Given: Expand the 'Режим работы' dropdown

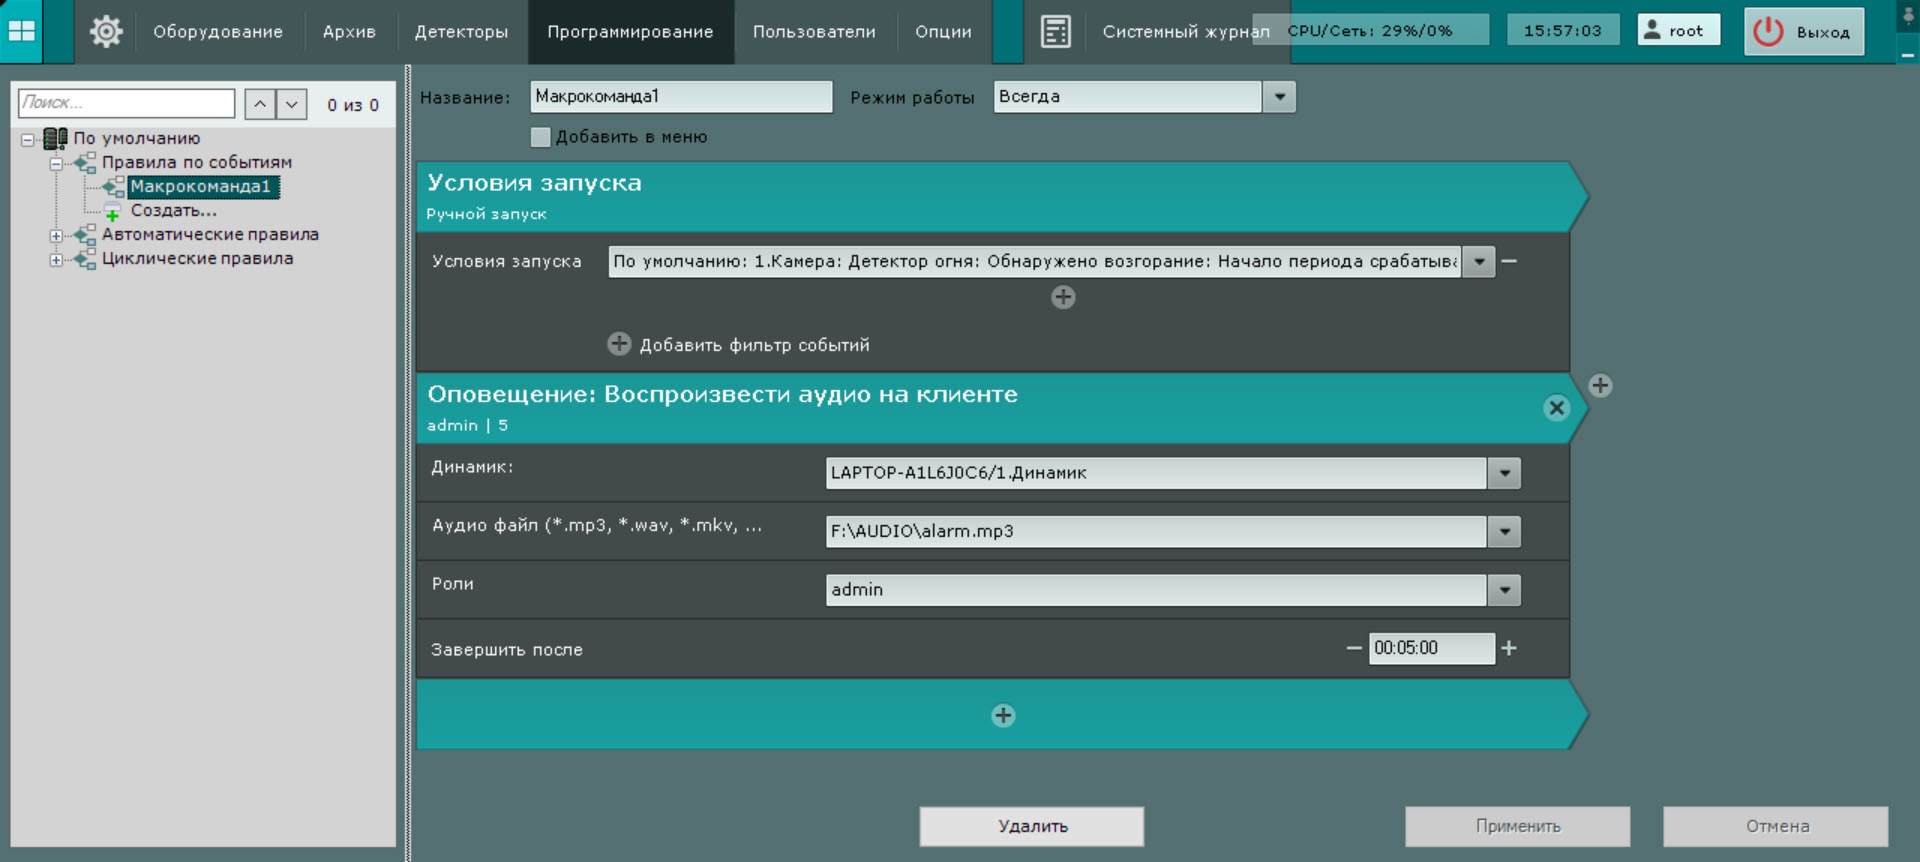Looking at the screenshot, I should click(1279, 97).
